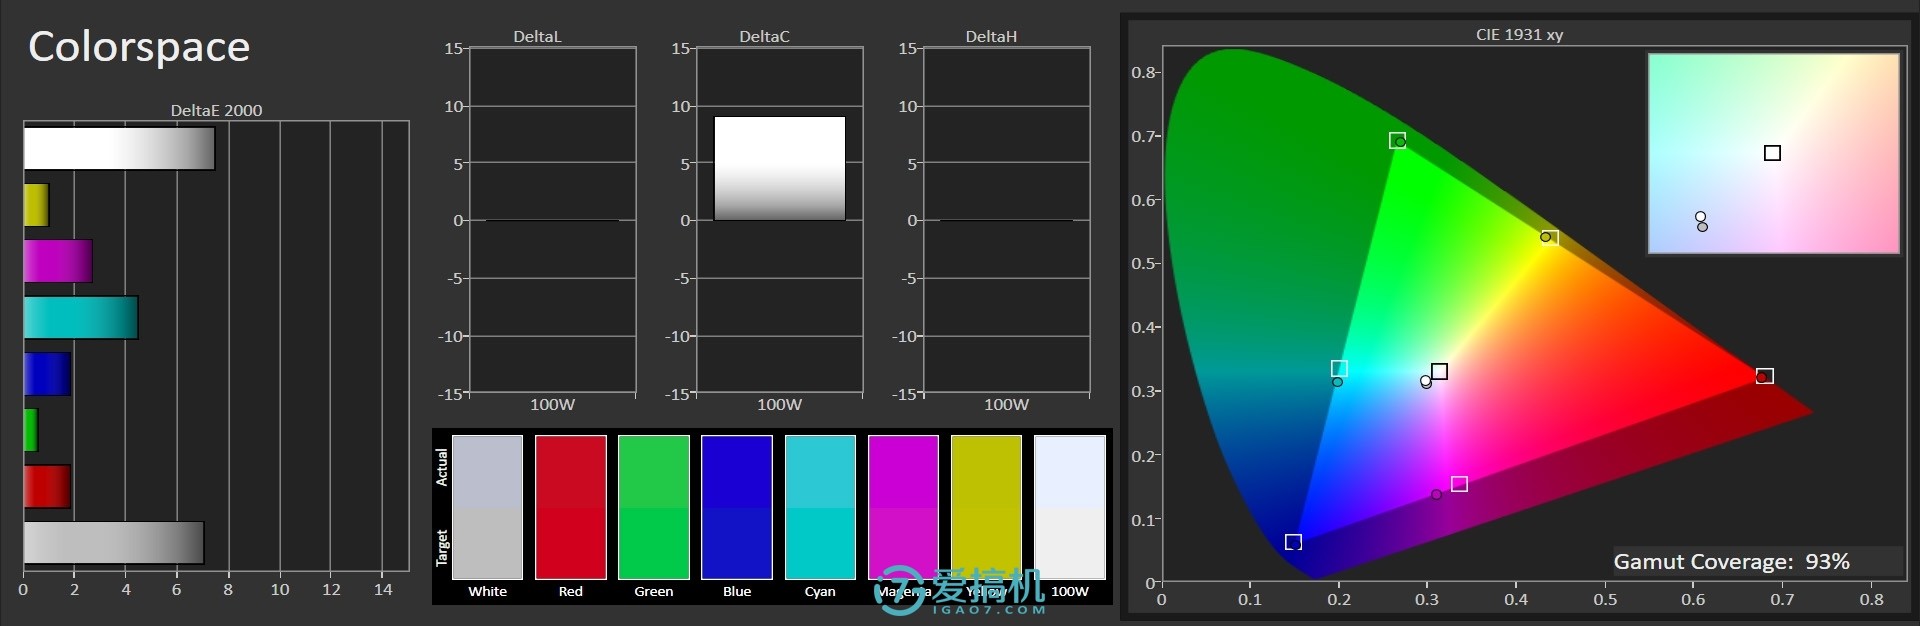This screenshot has width=1920, height=626.
Task: Click the 100W color swatch
Action: [1069, 507]
